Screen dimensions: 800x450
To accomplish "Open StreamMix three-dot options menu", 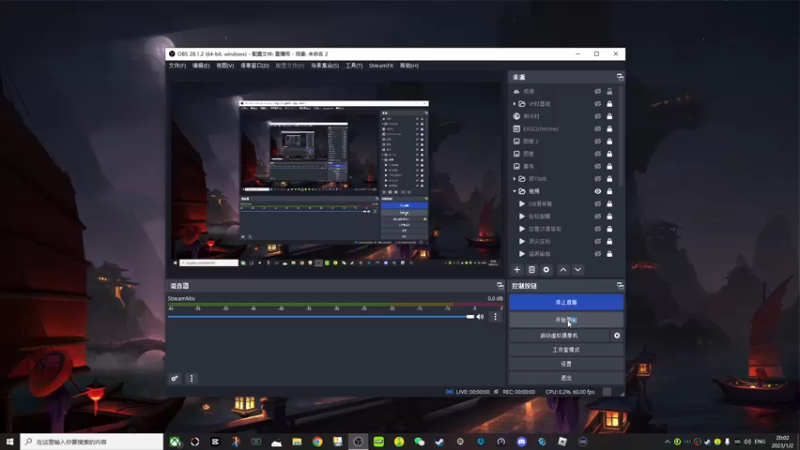I will (x=495, y=317).
